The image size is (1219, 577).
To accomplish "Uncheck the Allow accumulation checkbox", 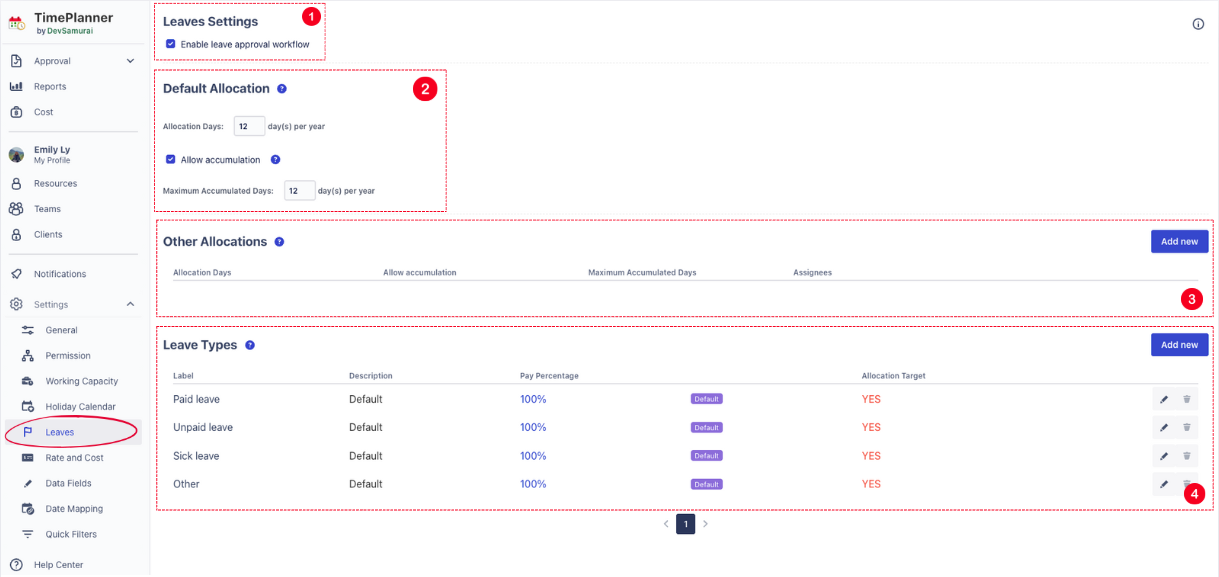I will click(x=171, y=160).
